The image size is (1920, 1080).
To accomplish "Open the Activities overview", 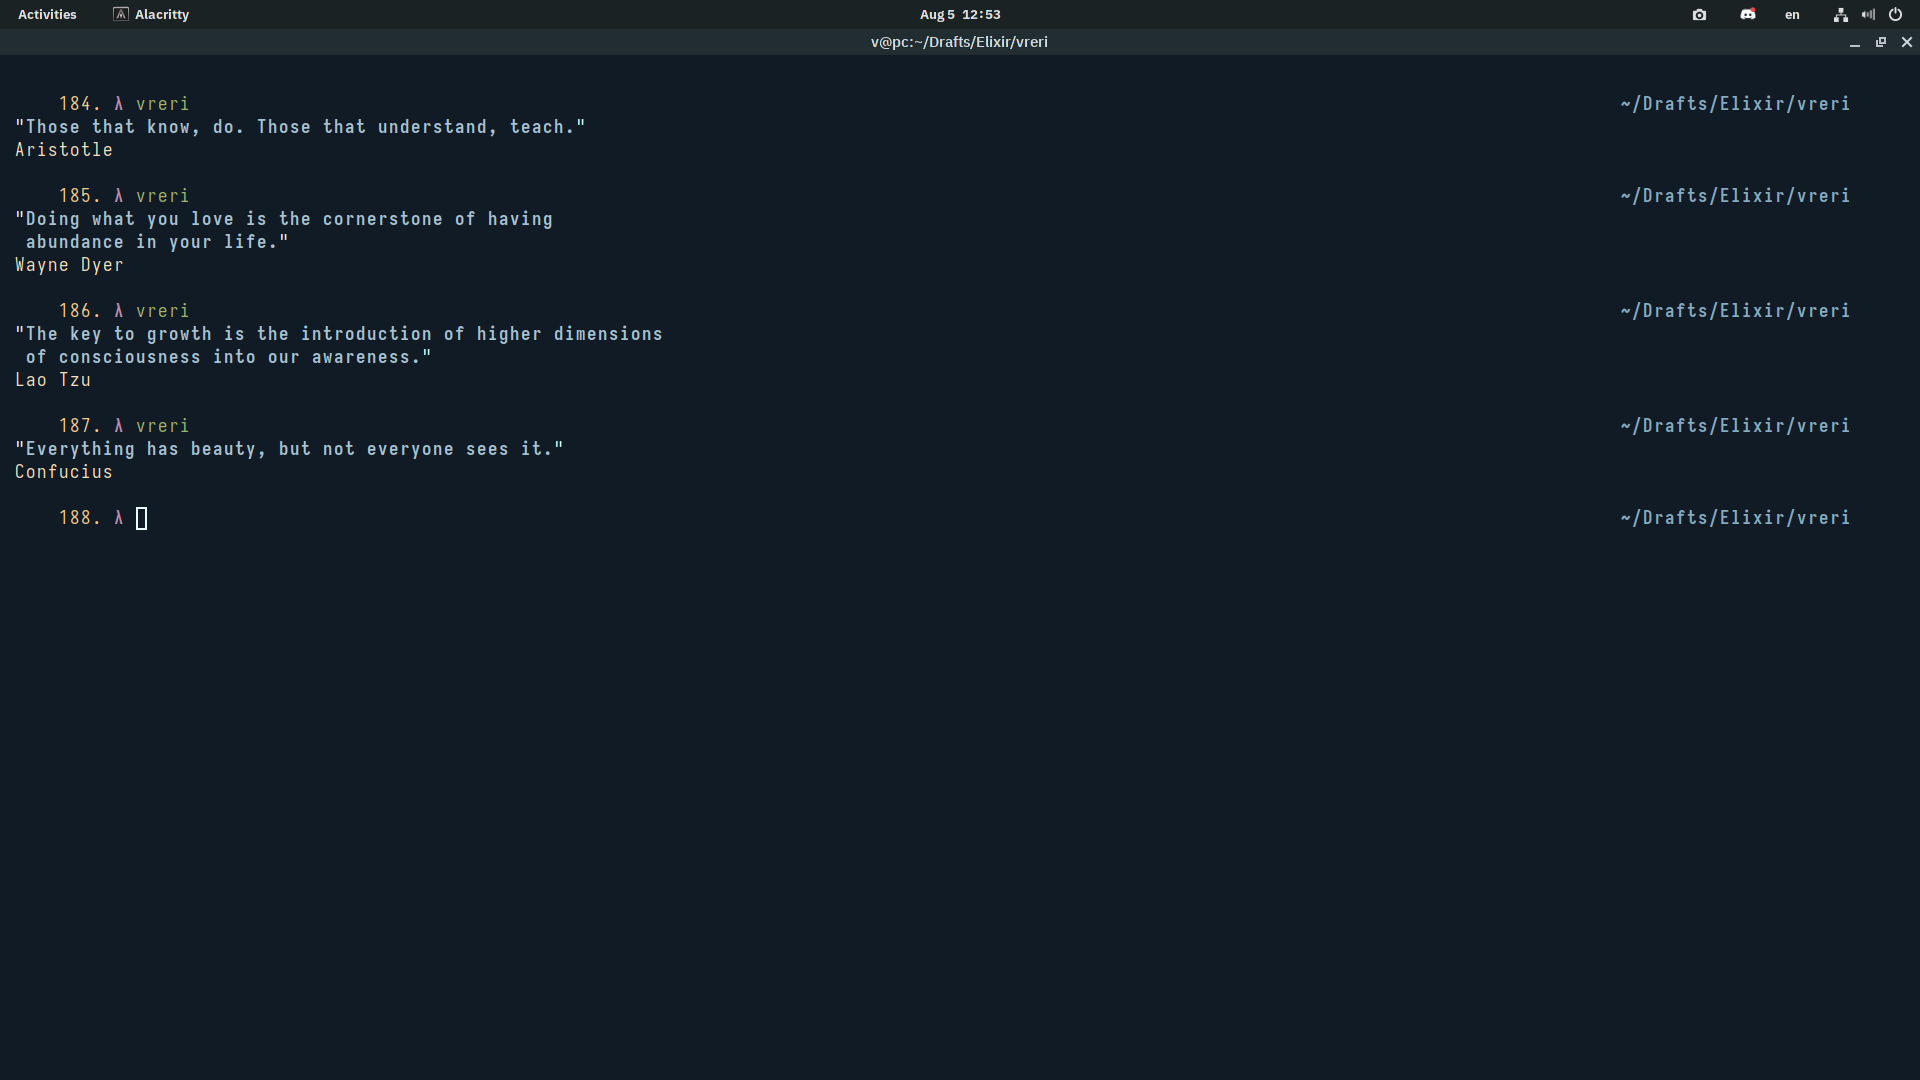I will point(47,15).
